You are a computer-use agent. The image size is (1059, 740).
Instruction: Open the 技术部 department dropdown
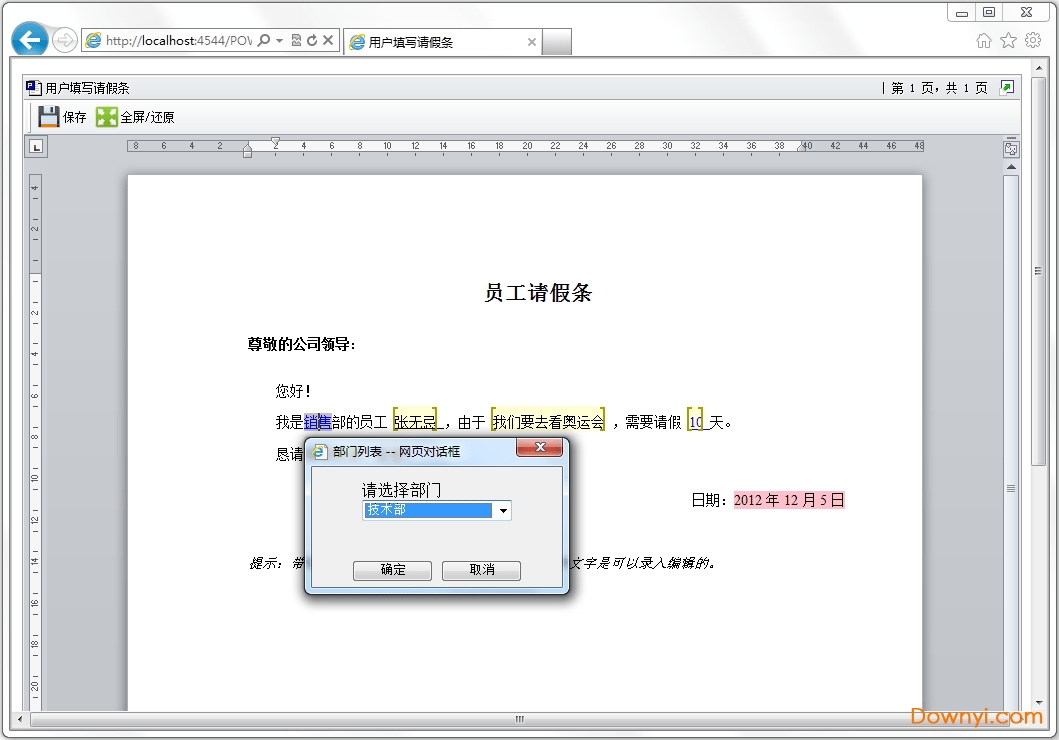pos(504,510)
